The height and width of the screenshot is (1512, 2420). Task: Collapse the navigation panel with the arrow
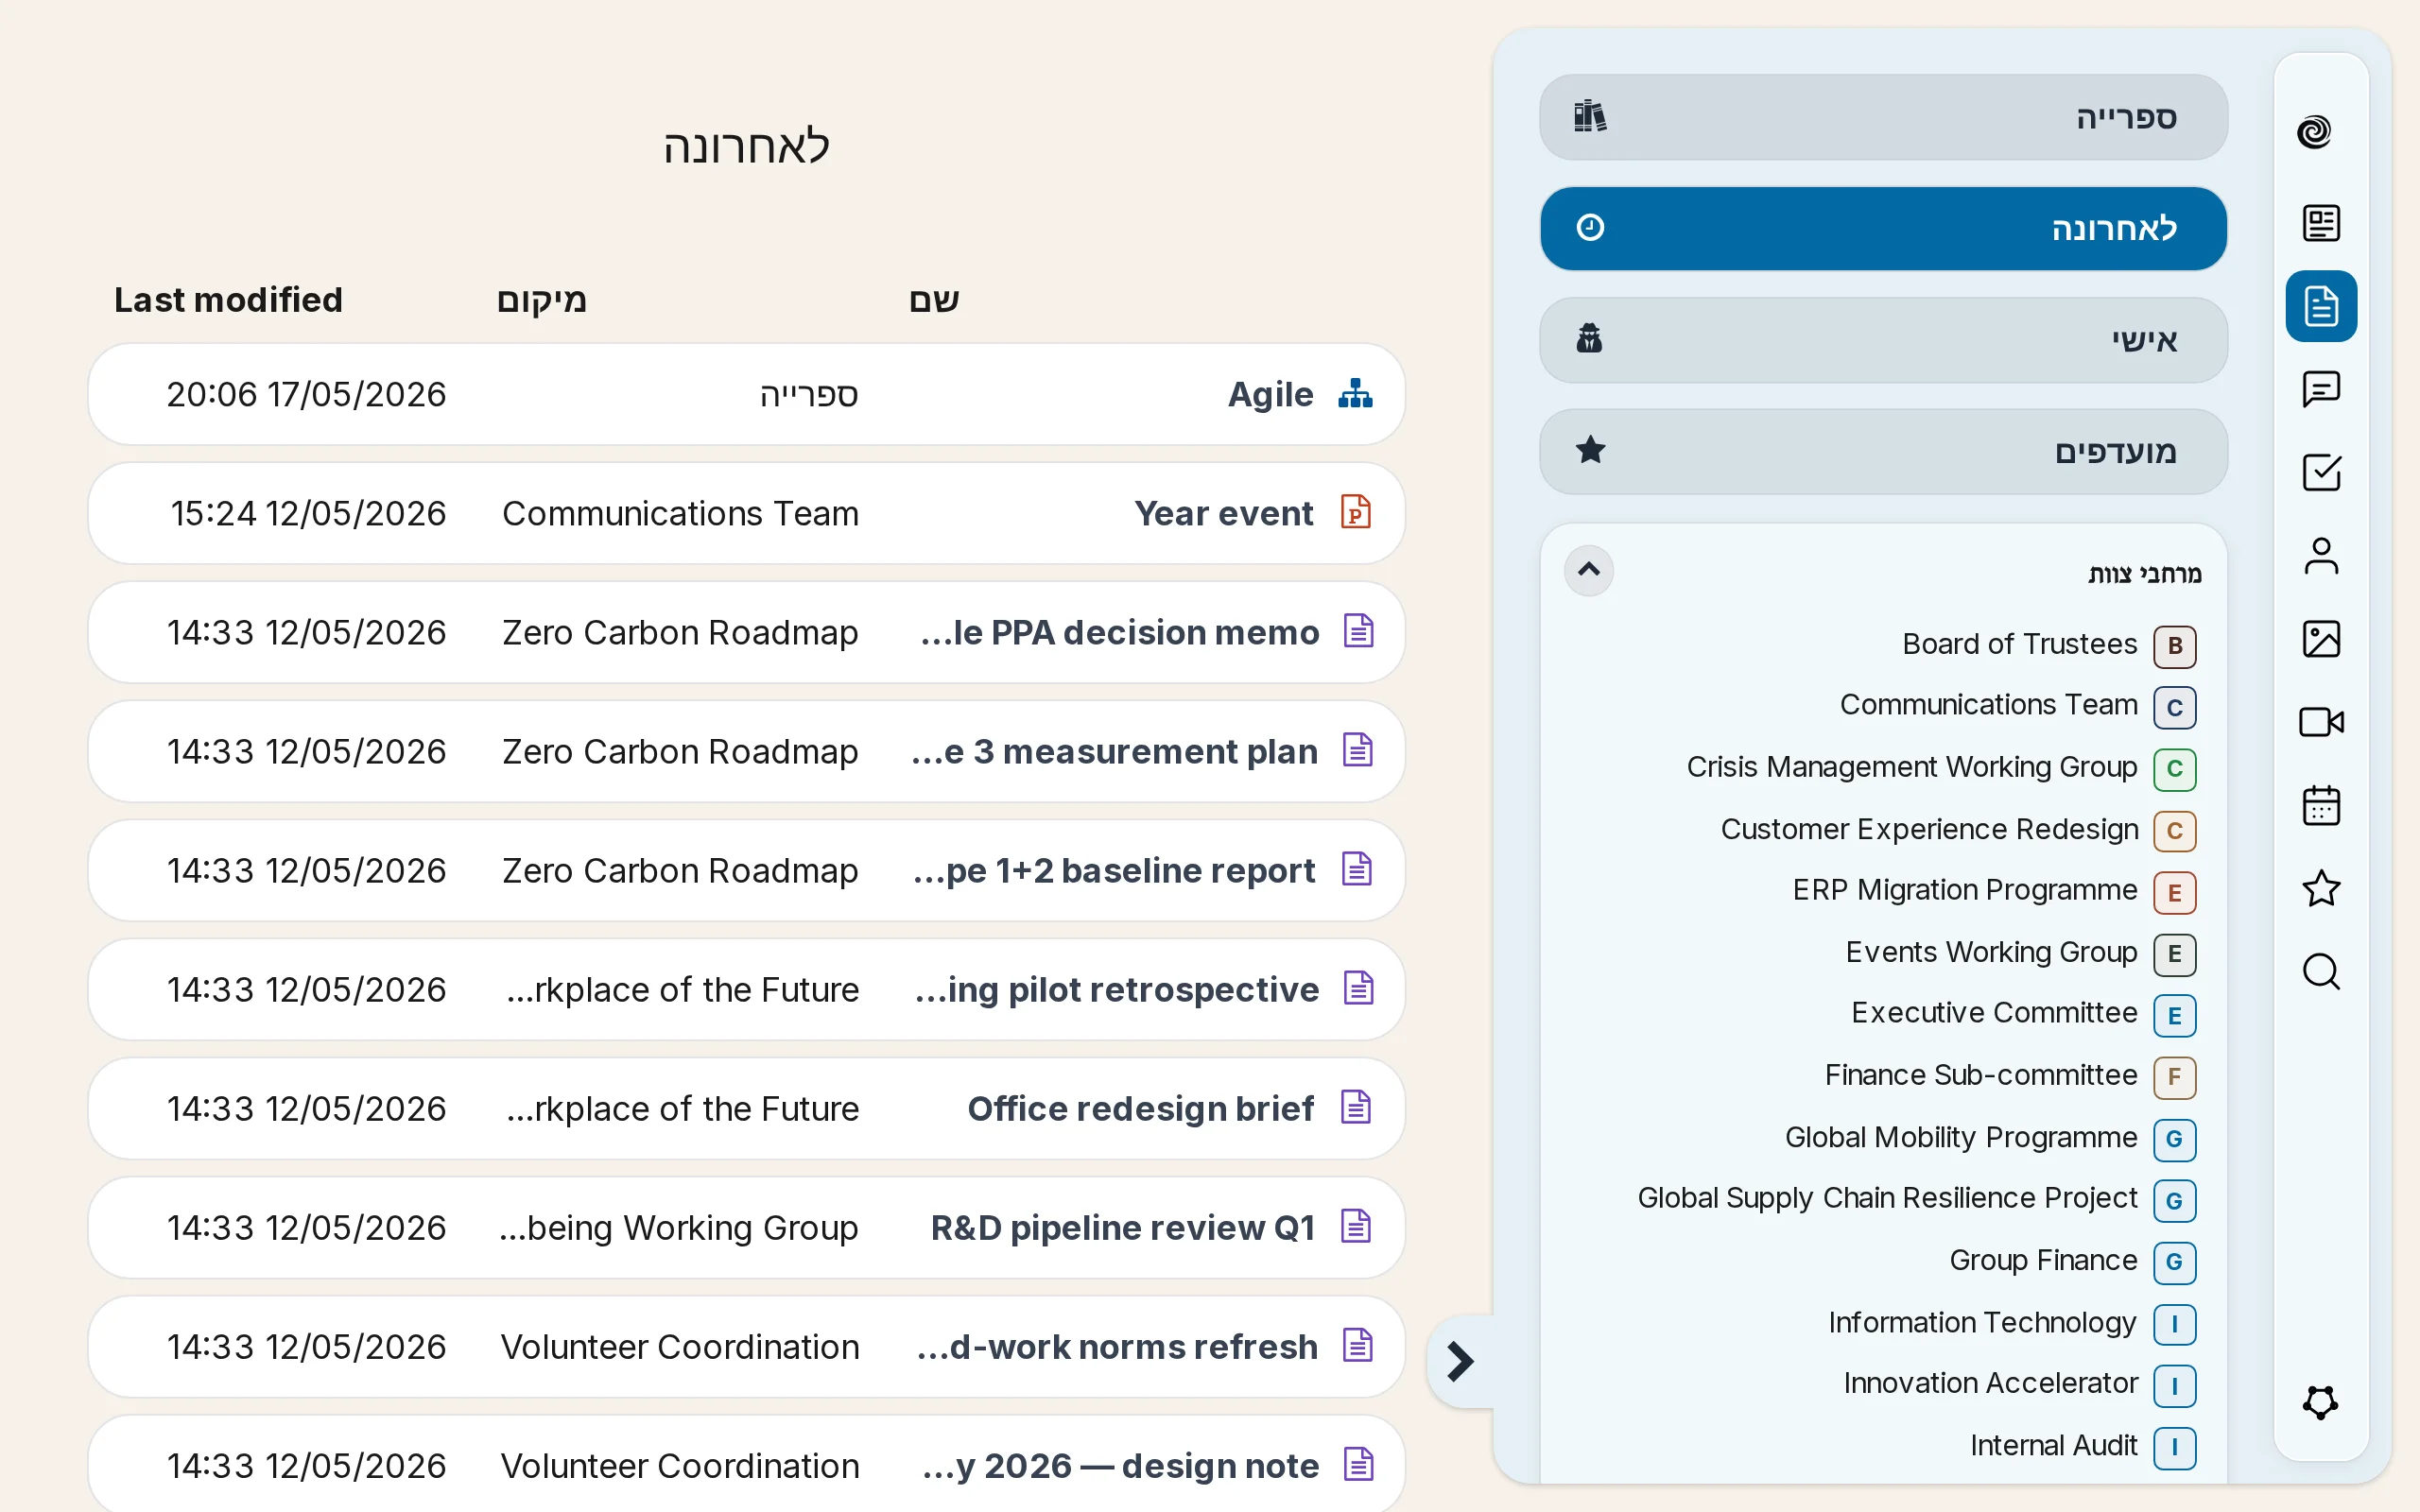point(1461,1361)
